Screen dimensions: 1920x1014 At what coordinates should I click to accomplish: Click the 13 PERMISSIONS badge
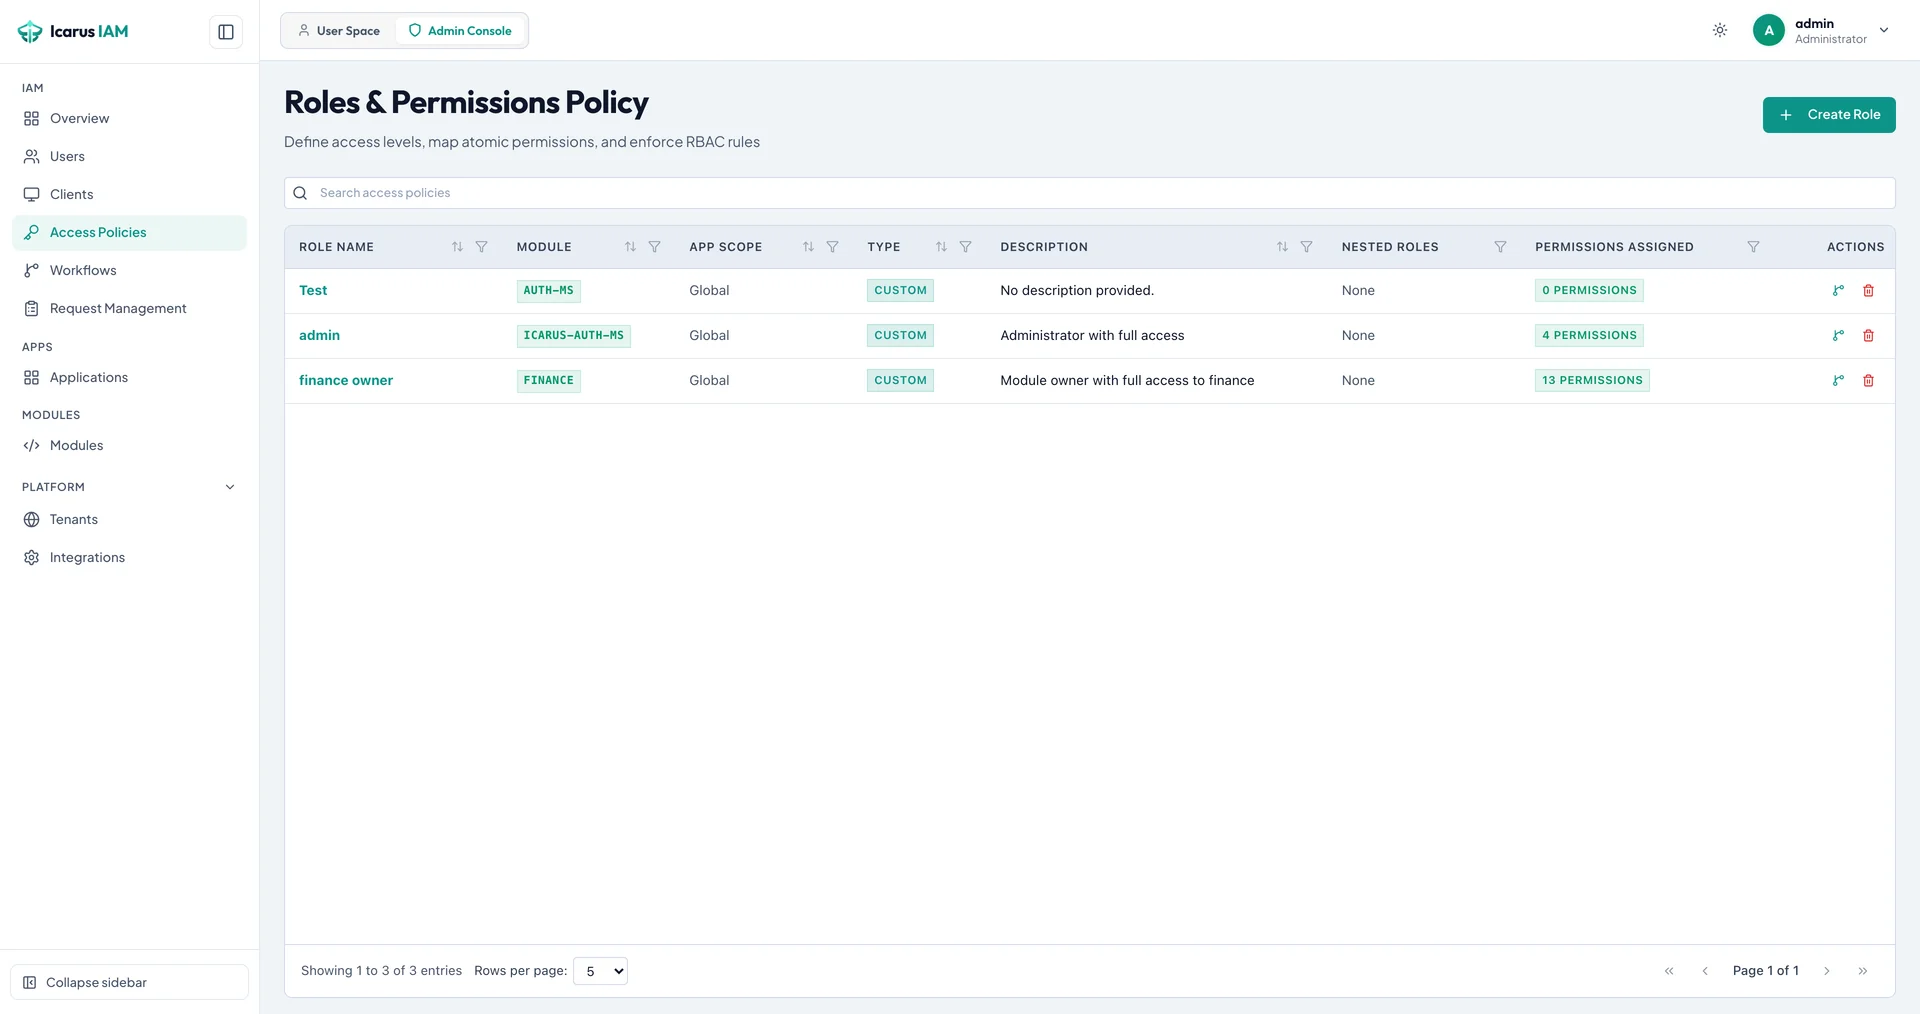tap(1592, 381)
